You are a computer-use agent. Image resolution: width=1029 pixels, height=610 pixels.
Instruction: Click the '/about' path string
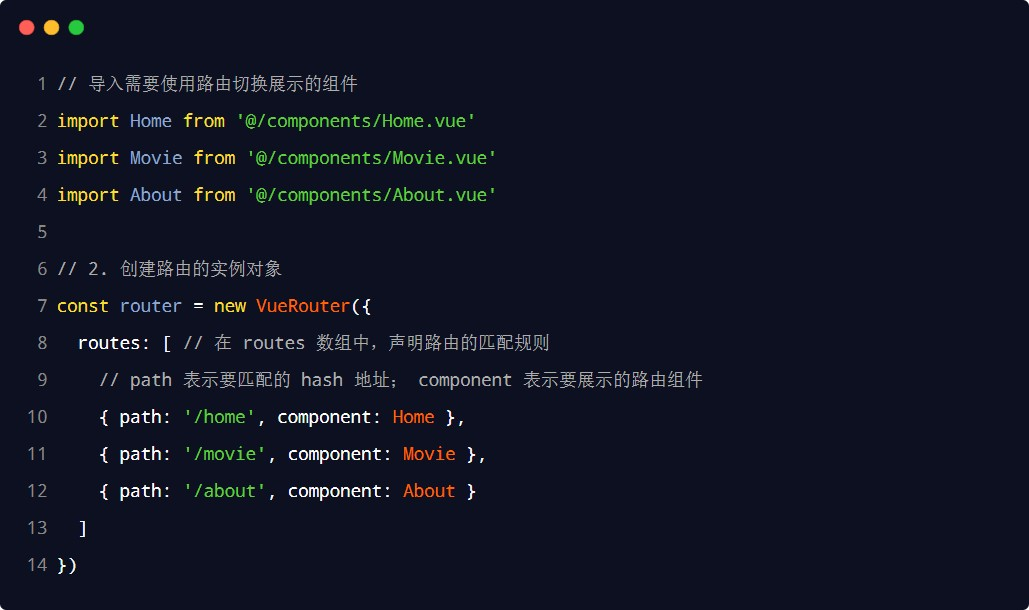224,491
